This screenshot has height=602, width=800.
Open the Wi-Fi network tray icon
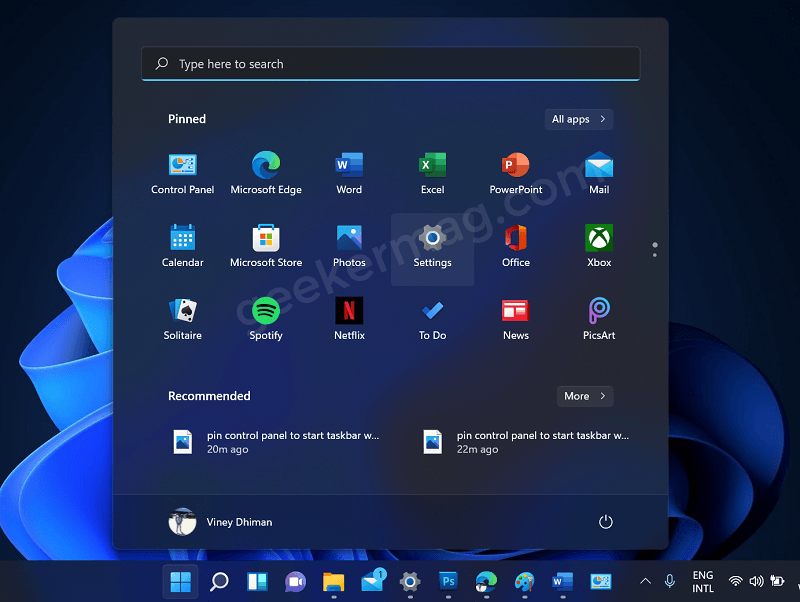[x=735, y=581]
